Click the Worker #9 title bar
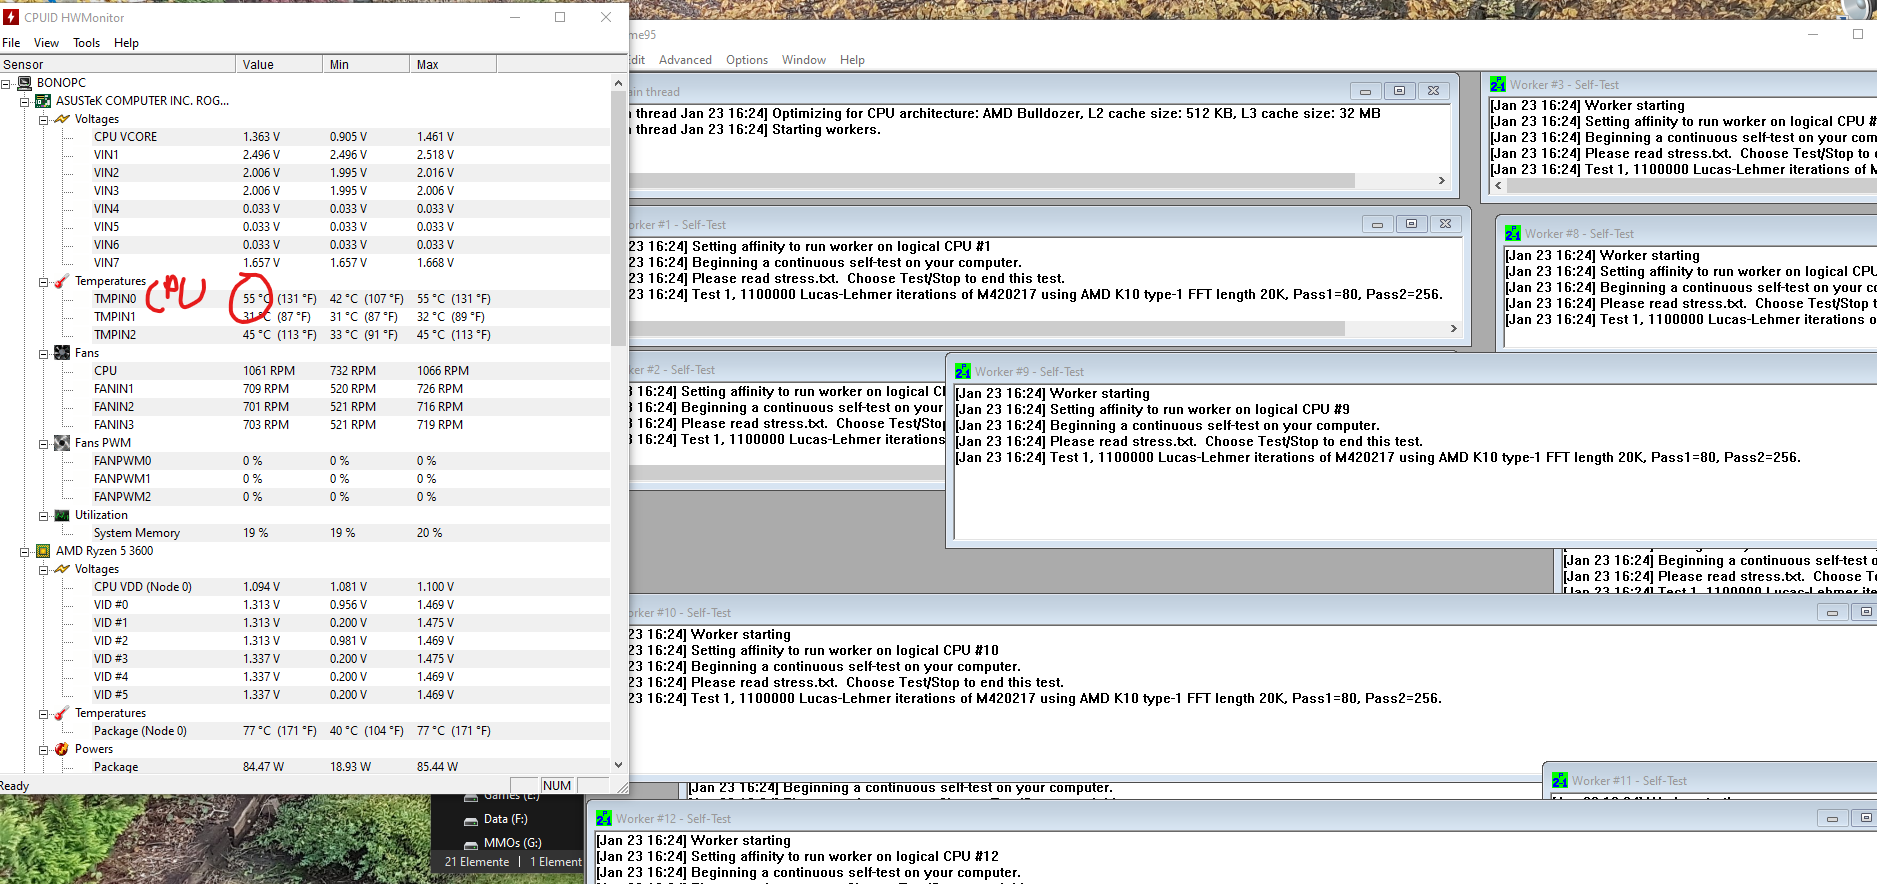The image size is (1877, 884). (1411, 372)
